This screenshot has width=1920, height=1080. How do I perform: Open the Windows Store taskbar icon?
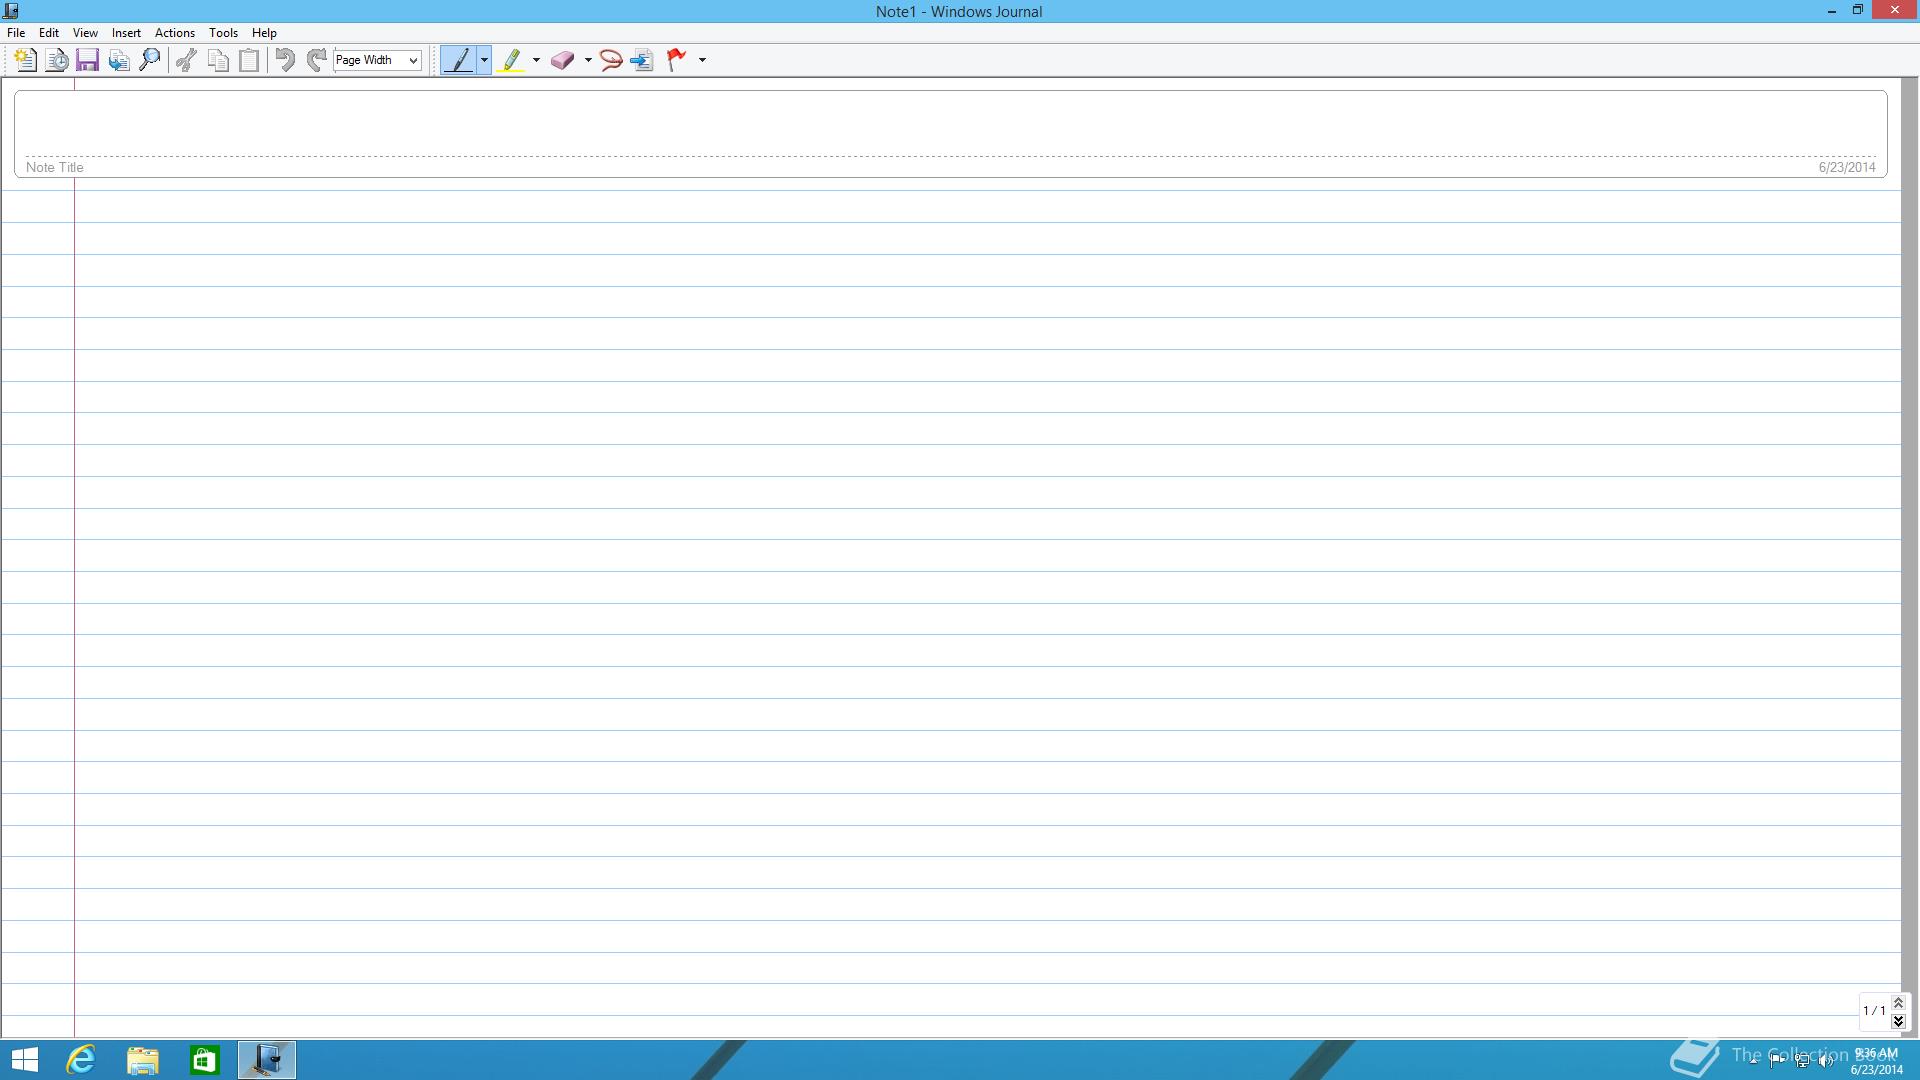pyautogui.click(x=204, y=1060)
